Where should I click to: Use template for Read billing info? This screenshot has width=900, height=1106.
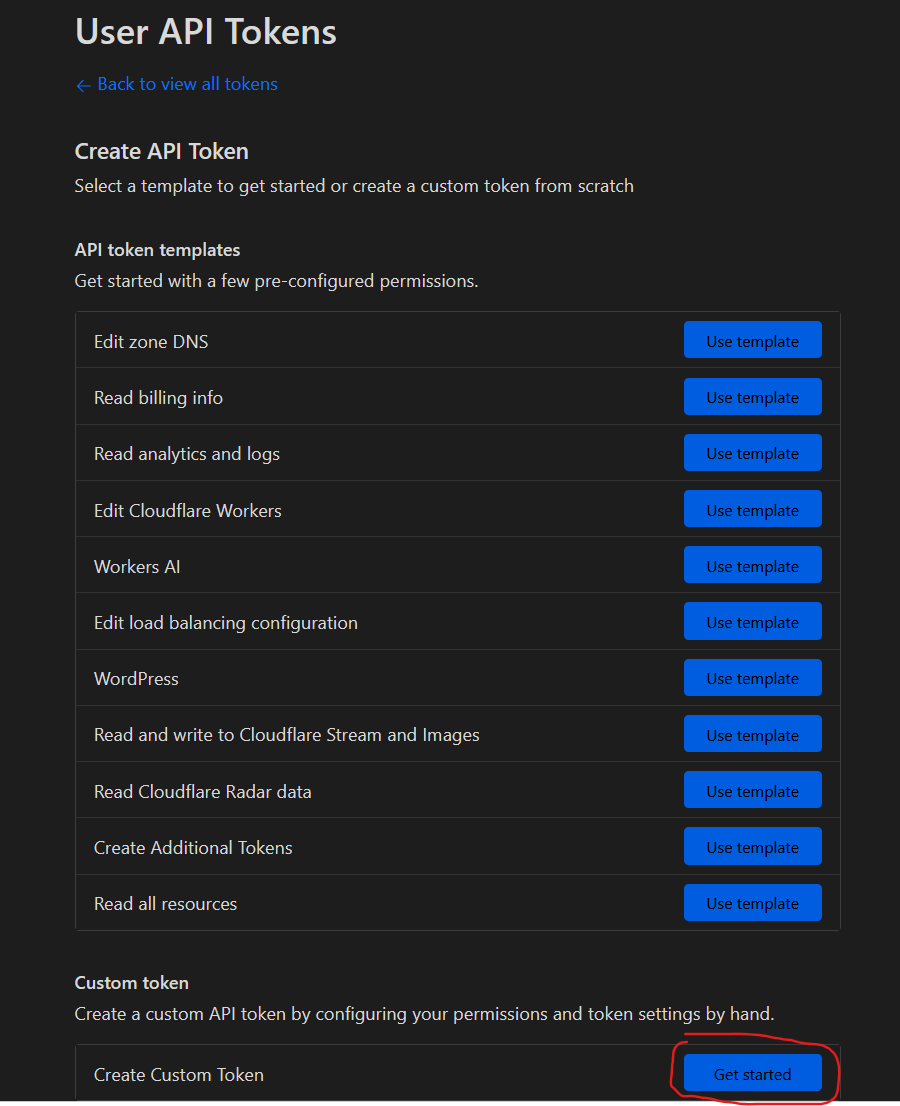click(752, 396)
